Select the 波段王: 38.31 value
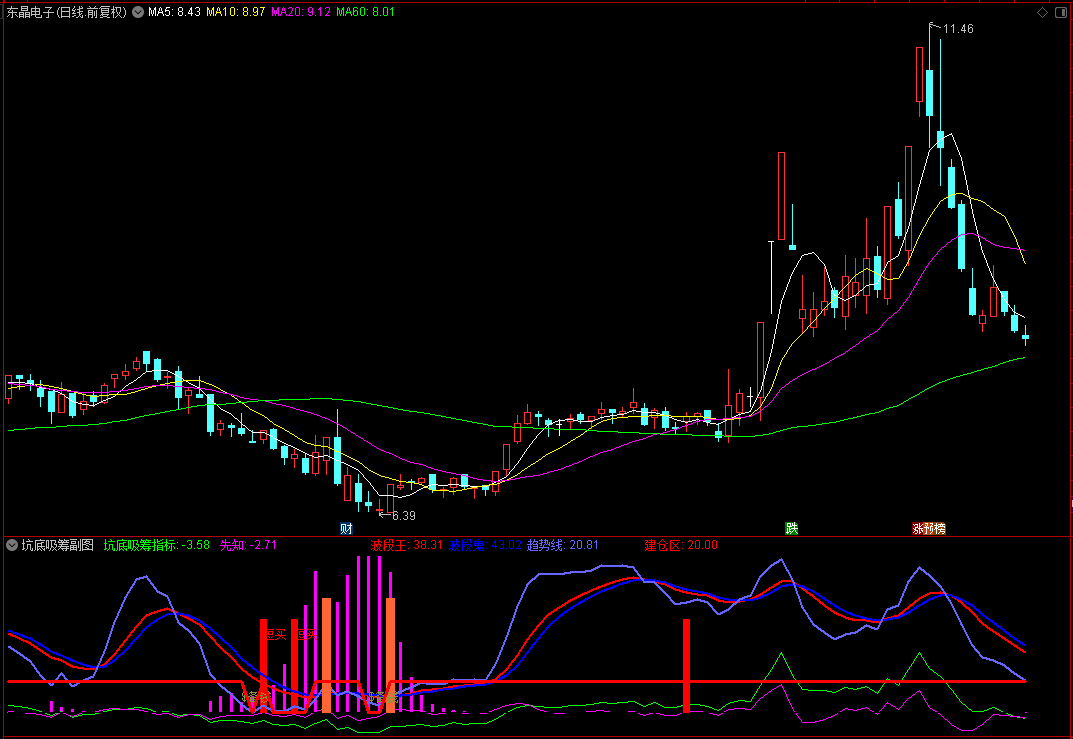Viewport: 1073px width, 739px height. pyautogui.click(x=406, y=545)
